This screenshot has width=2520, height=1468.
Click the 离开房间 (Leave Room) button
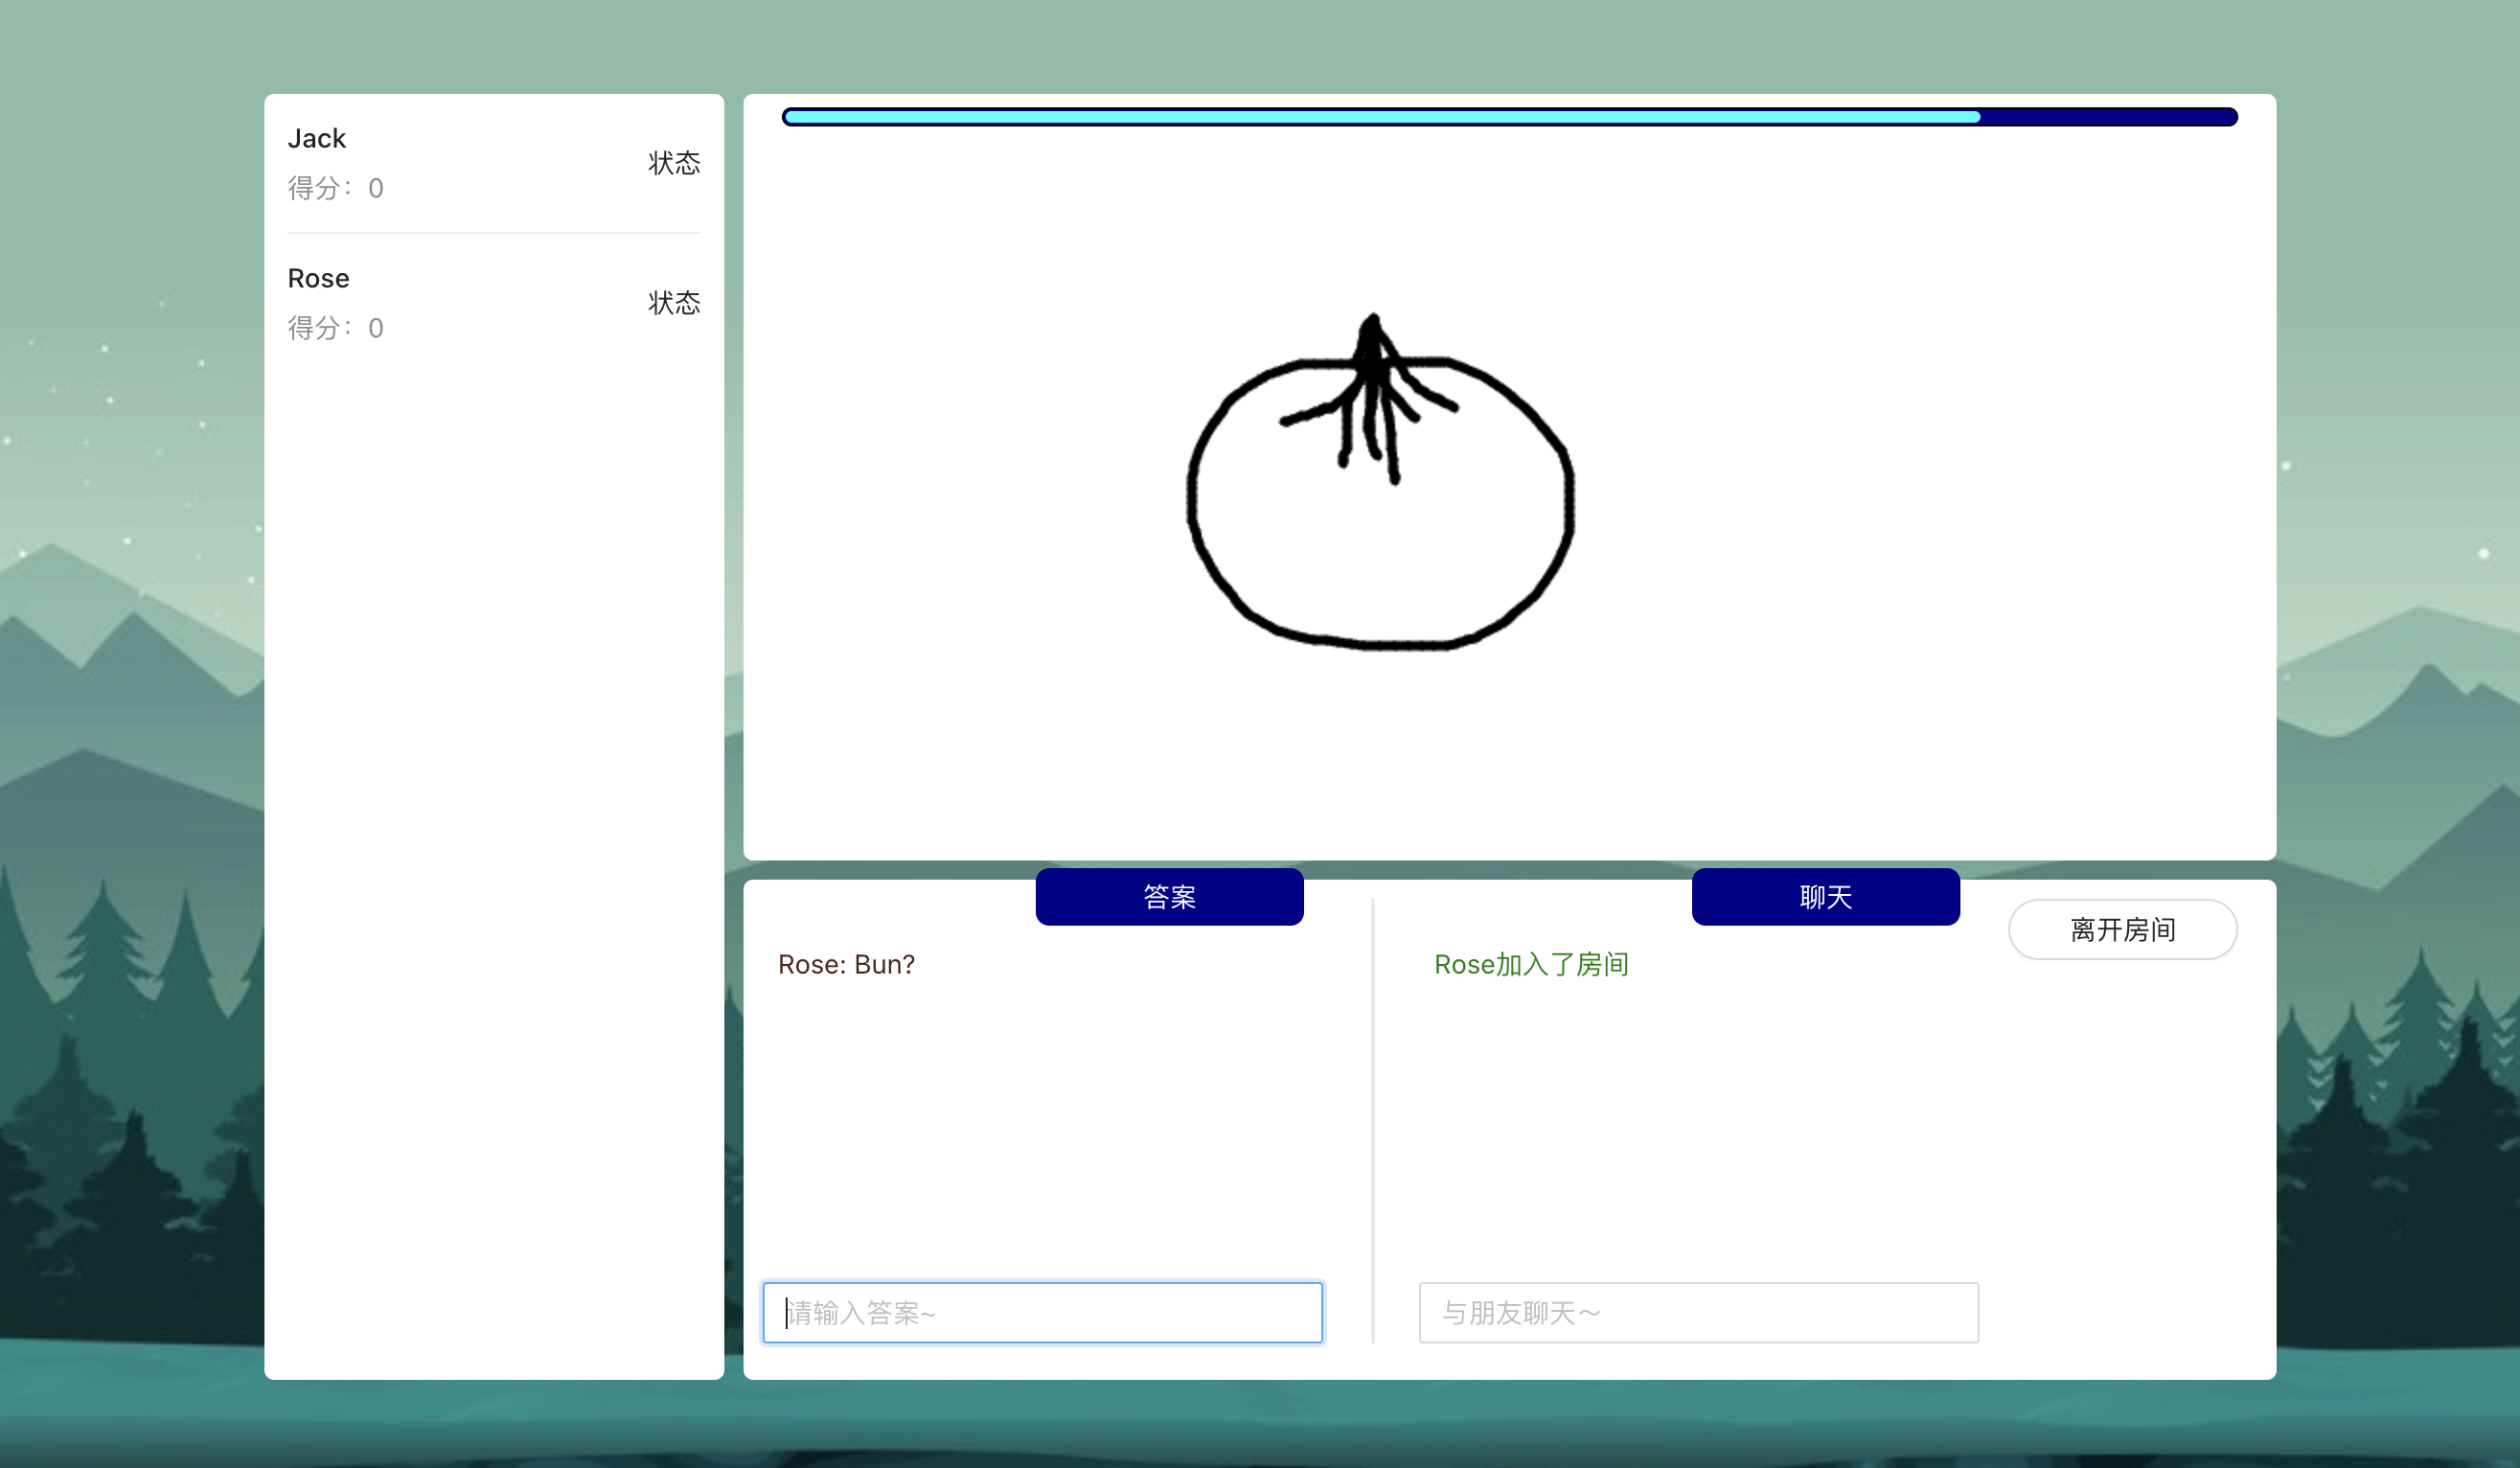click(2122, 929)
